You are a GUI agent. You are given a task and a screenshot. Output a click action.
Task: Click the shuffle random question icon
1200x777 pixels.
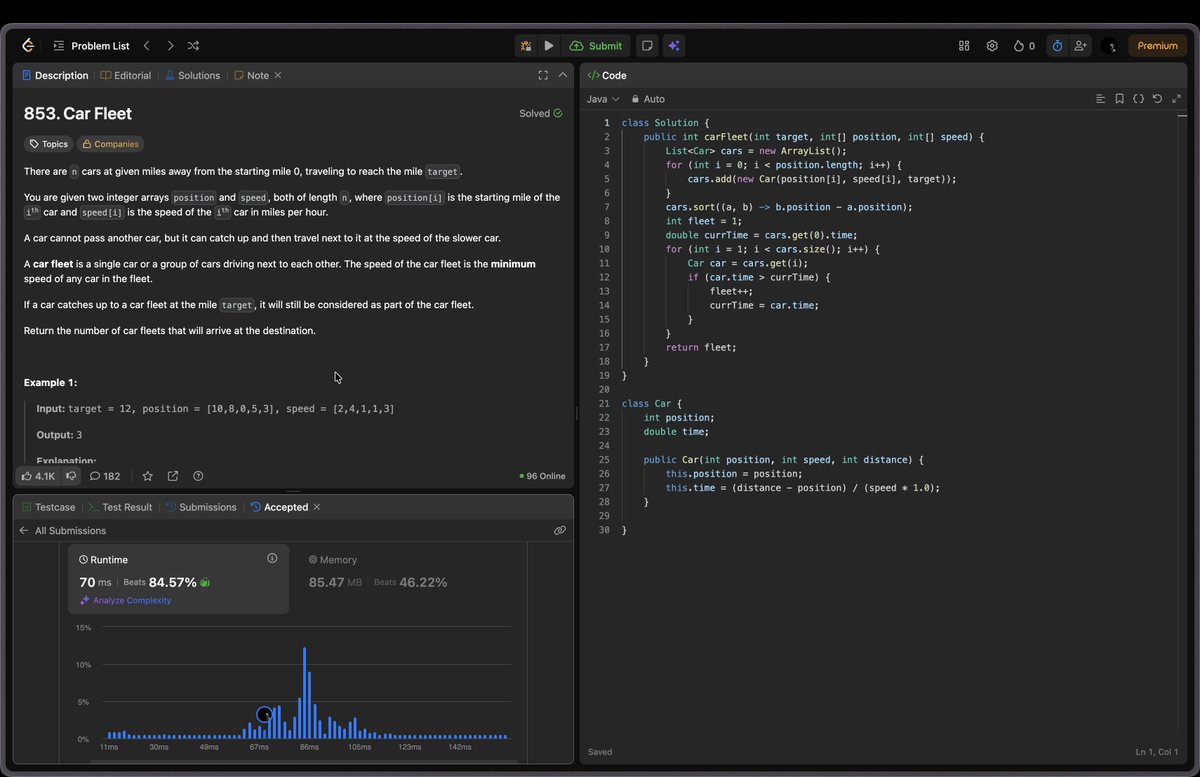pyautogui.click(x=192, y=45)
